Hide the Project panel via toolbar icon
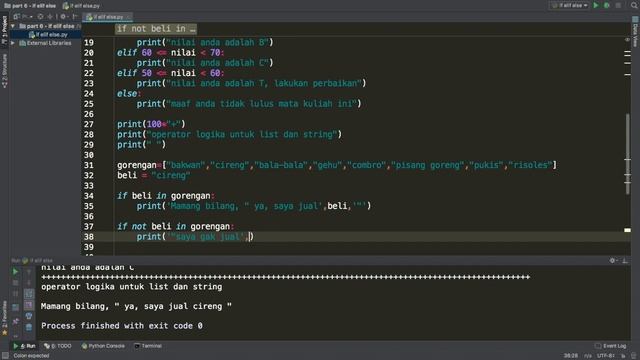Image resolution: width=640 pixels, height=360 pixels. pyautogui.click(x=75, y=17)
